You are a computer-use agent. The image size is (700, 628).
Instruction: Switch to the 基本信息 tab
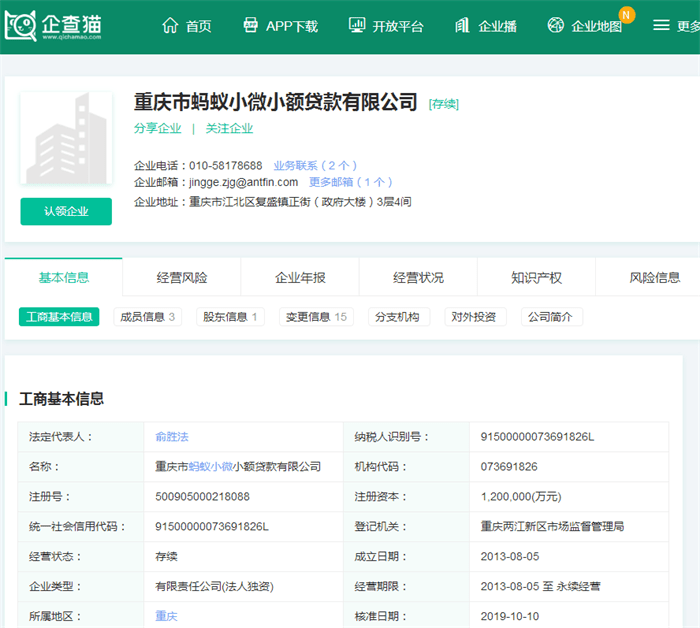point(63,278)
